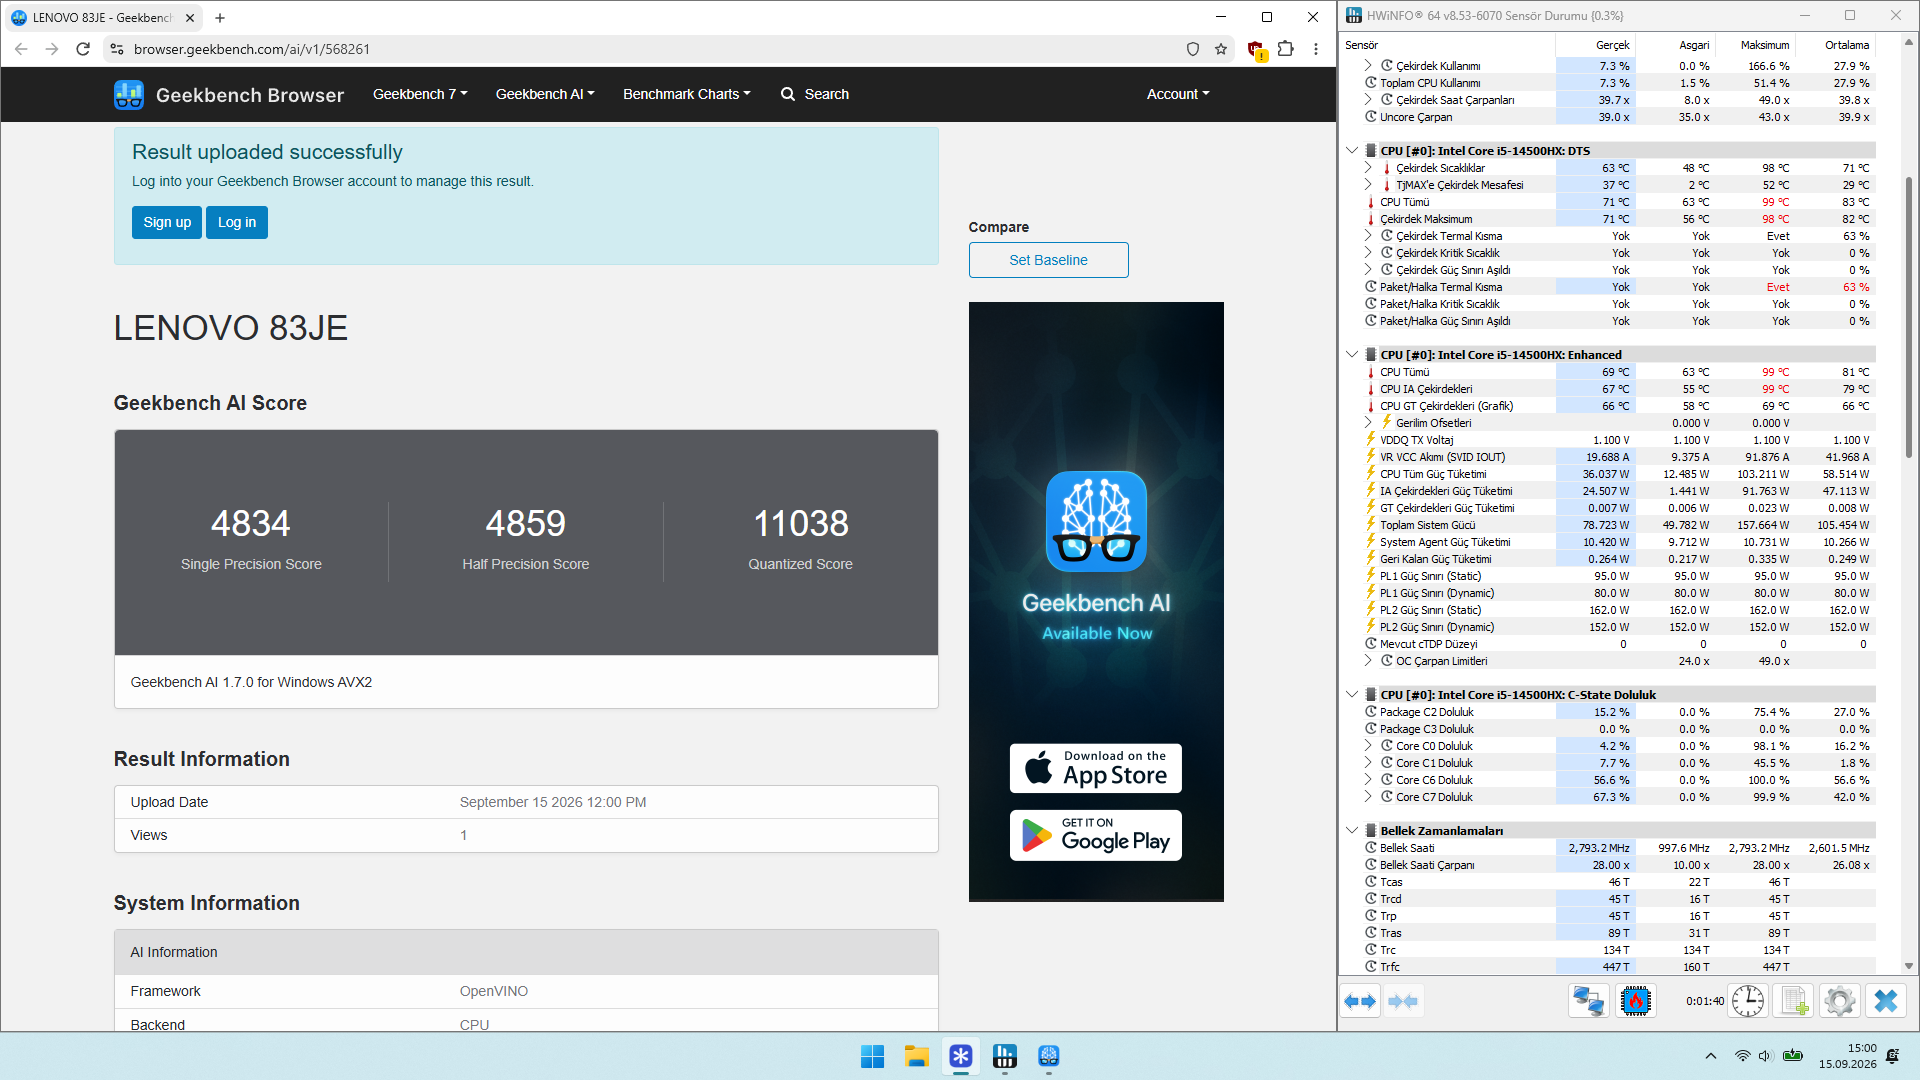Image resolution: width=1920 pixels, height=1080 pixels.
Task: Open File Explorer from taskbar
Action: [x=917, y=1056]
